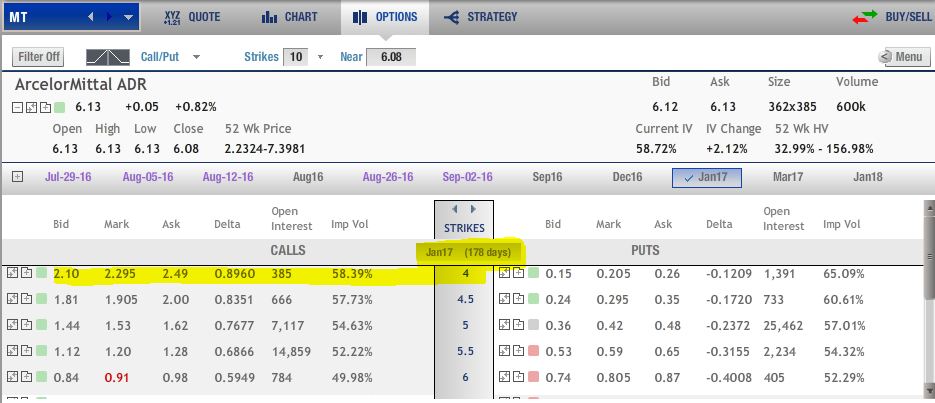Viewport: 935px width, 403px height.
Task: Click green square beside stock price 6.13
Action: (59, 108)
